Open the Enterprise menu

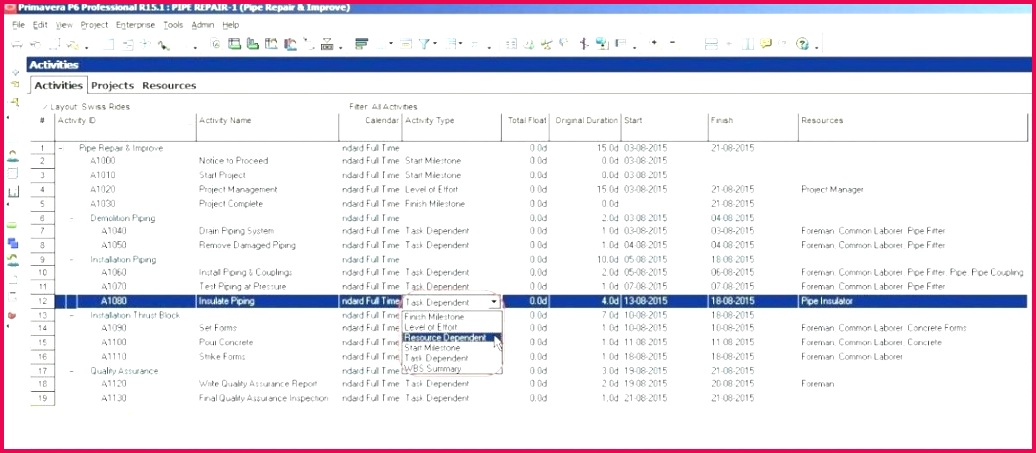(x=135, y=24)
